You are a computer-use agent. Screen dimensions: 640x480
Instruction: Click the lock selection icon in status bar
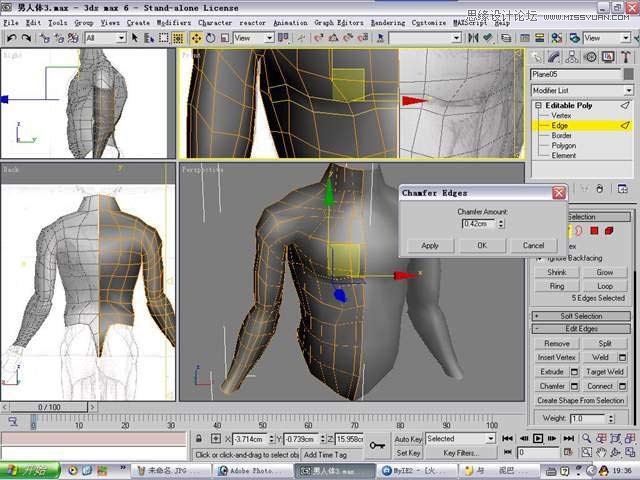200,439
